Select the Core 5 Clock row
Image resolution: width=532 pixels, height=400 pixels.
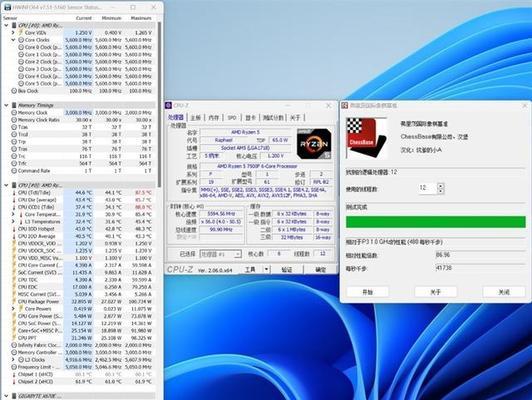(85, 83)
